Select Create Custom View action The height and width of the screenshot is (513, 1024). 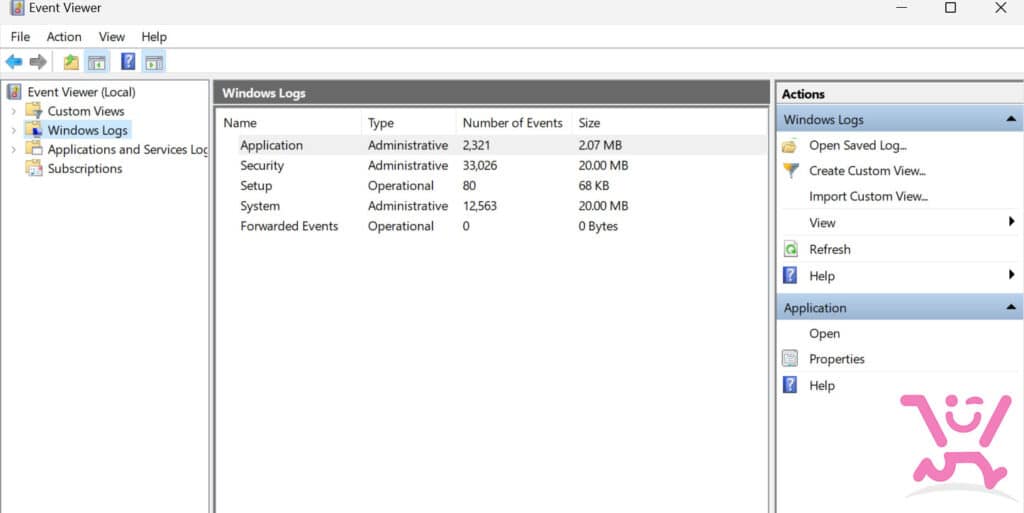click(x=867, y=171)
